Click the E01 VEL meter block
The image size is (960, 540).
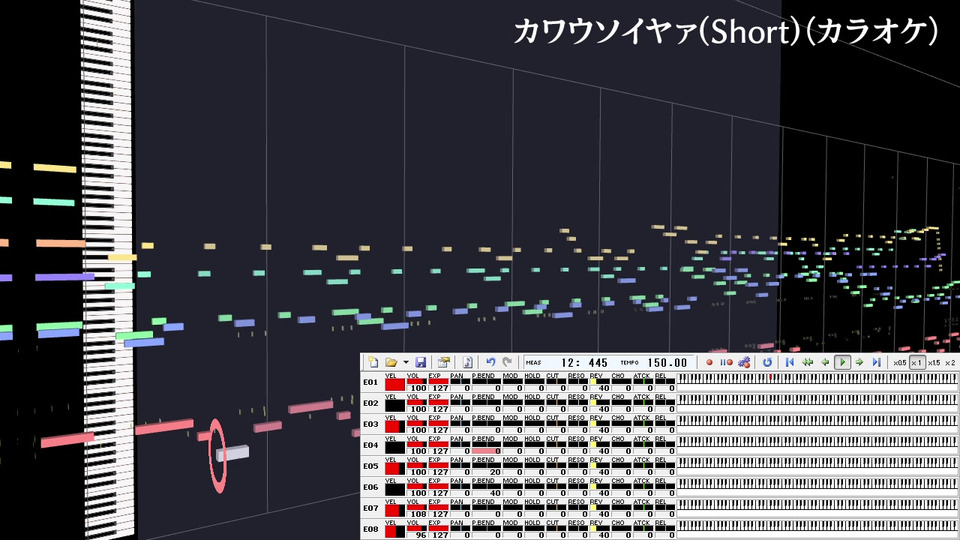click(395, 384)
